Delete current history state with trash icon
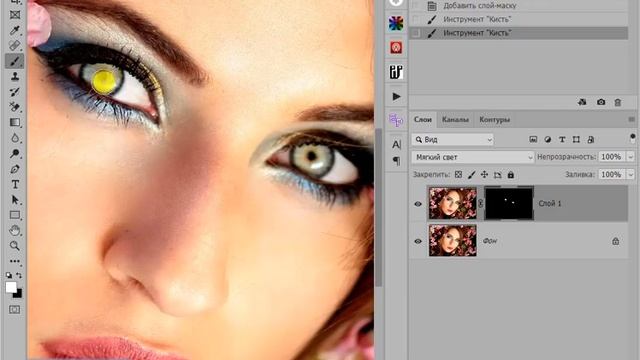 (618, 102)
